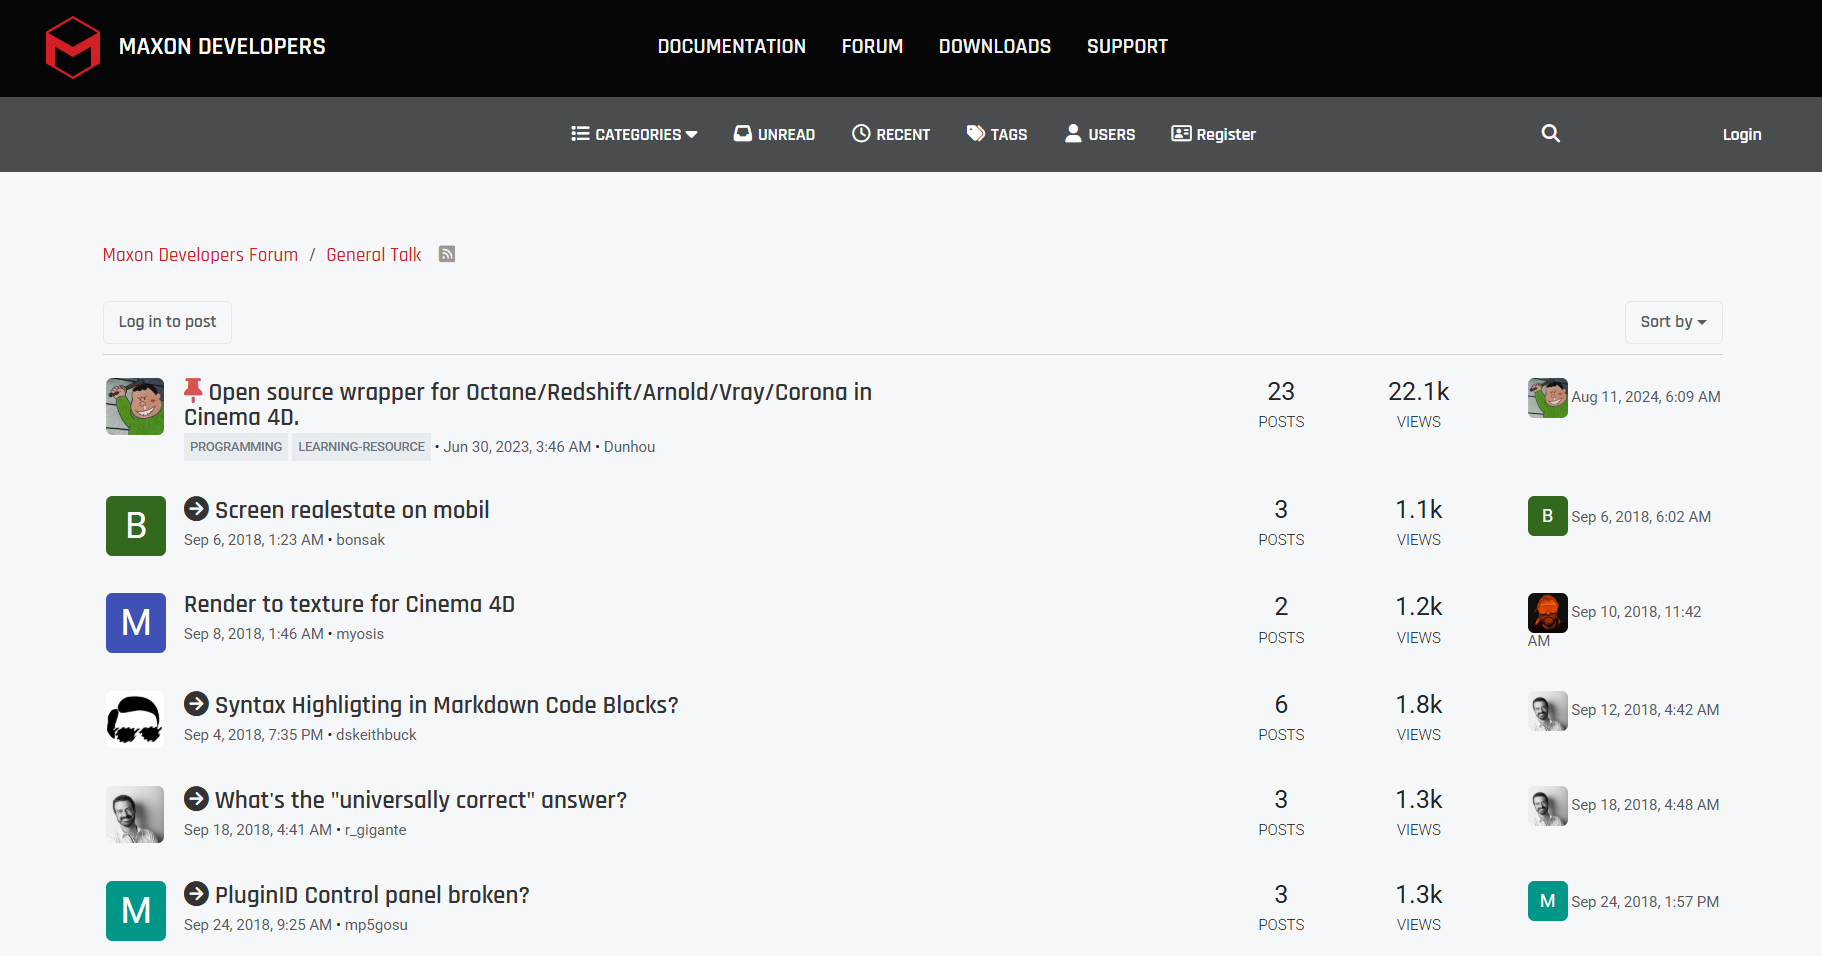Click the green B avatar of bonsak
Image resolution: width=1822 pixels, height=956 pixels.
click(x=136, y=526)
